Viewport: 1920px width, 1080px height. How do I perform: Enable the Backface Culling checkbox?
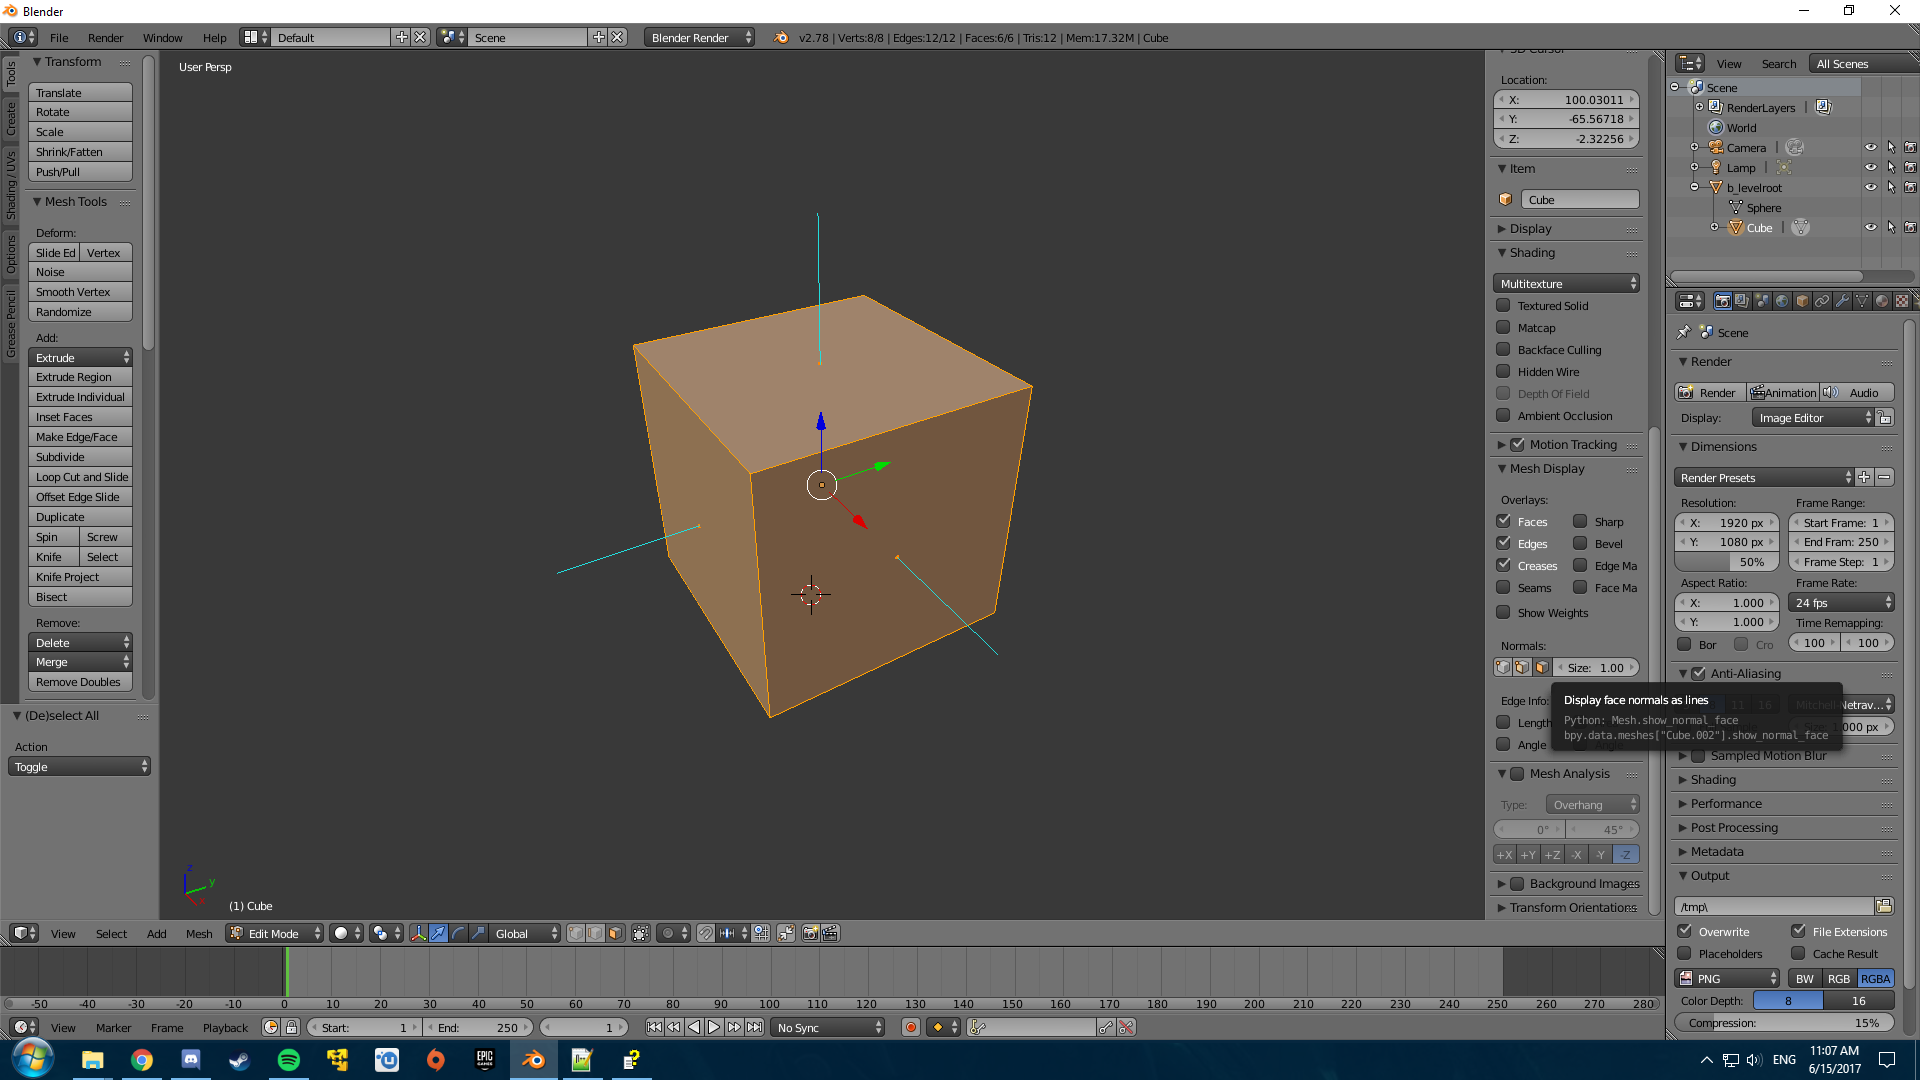click(x=1503, y=350)
